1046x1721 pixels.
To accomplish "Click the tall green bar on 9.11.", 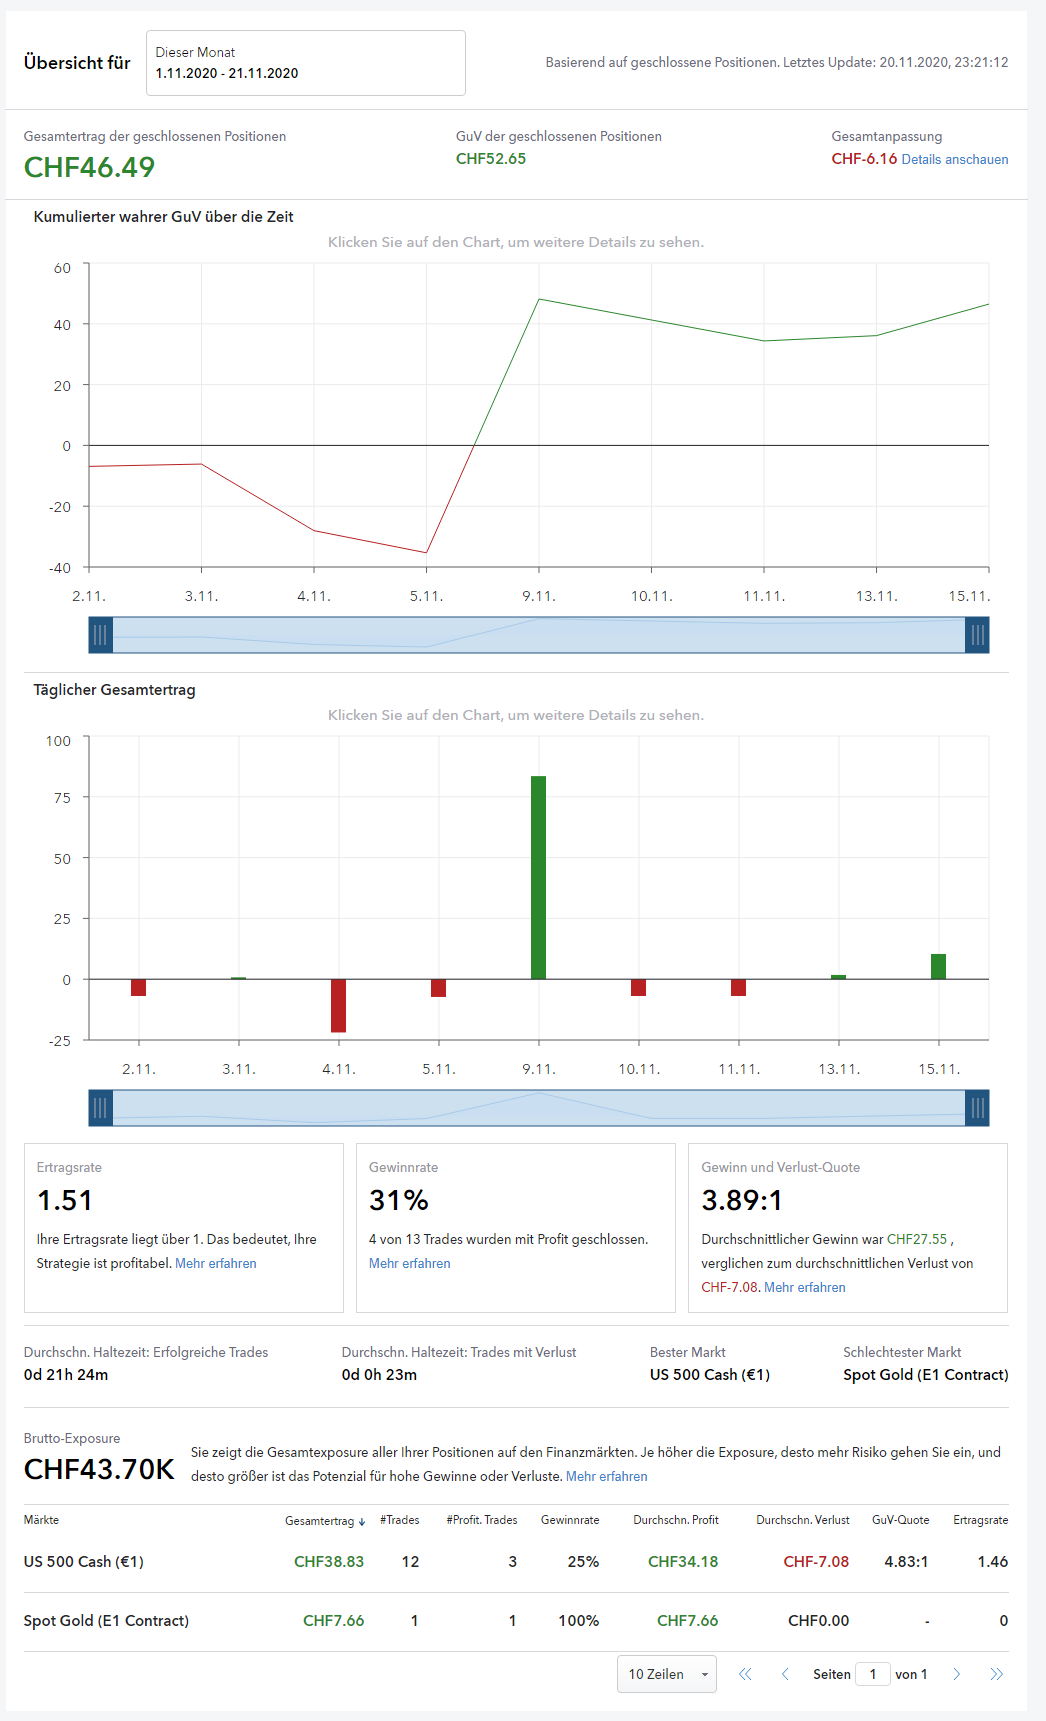I will 538,877.
